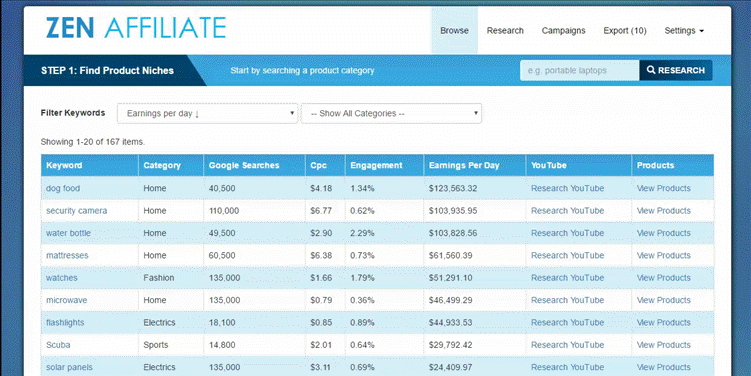
Task: Open the flashlights keyword link
Action: (65, 322)
